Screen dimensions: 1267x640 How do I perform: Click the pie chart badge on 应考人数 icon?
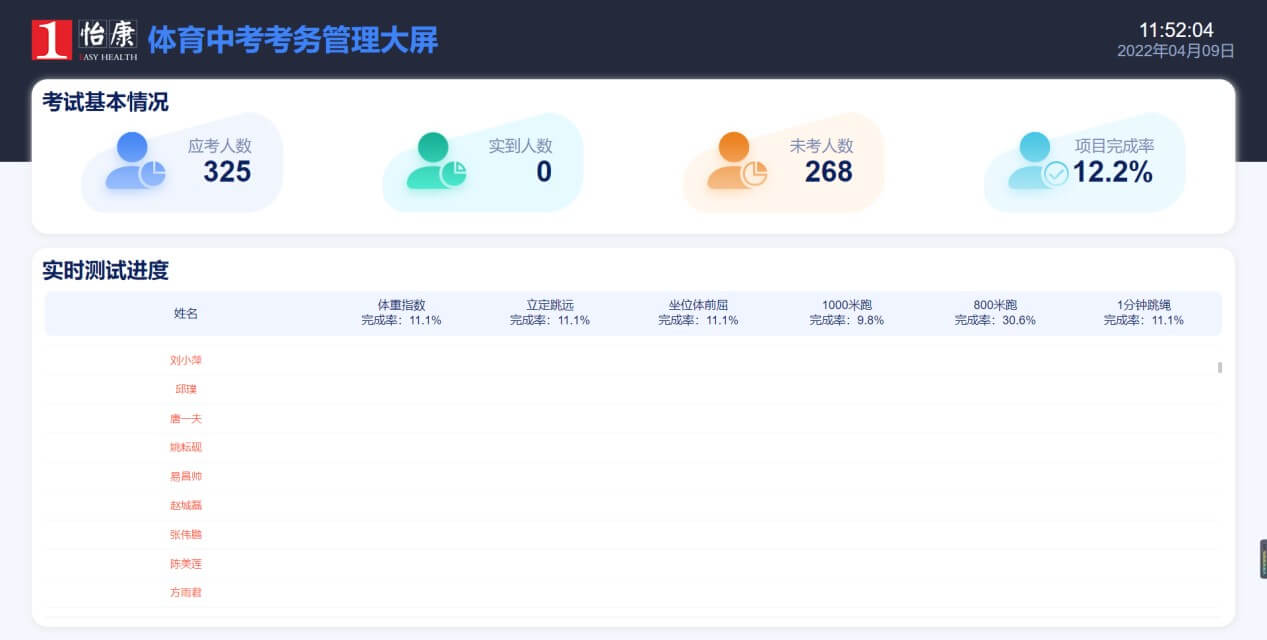pos(153,174)
